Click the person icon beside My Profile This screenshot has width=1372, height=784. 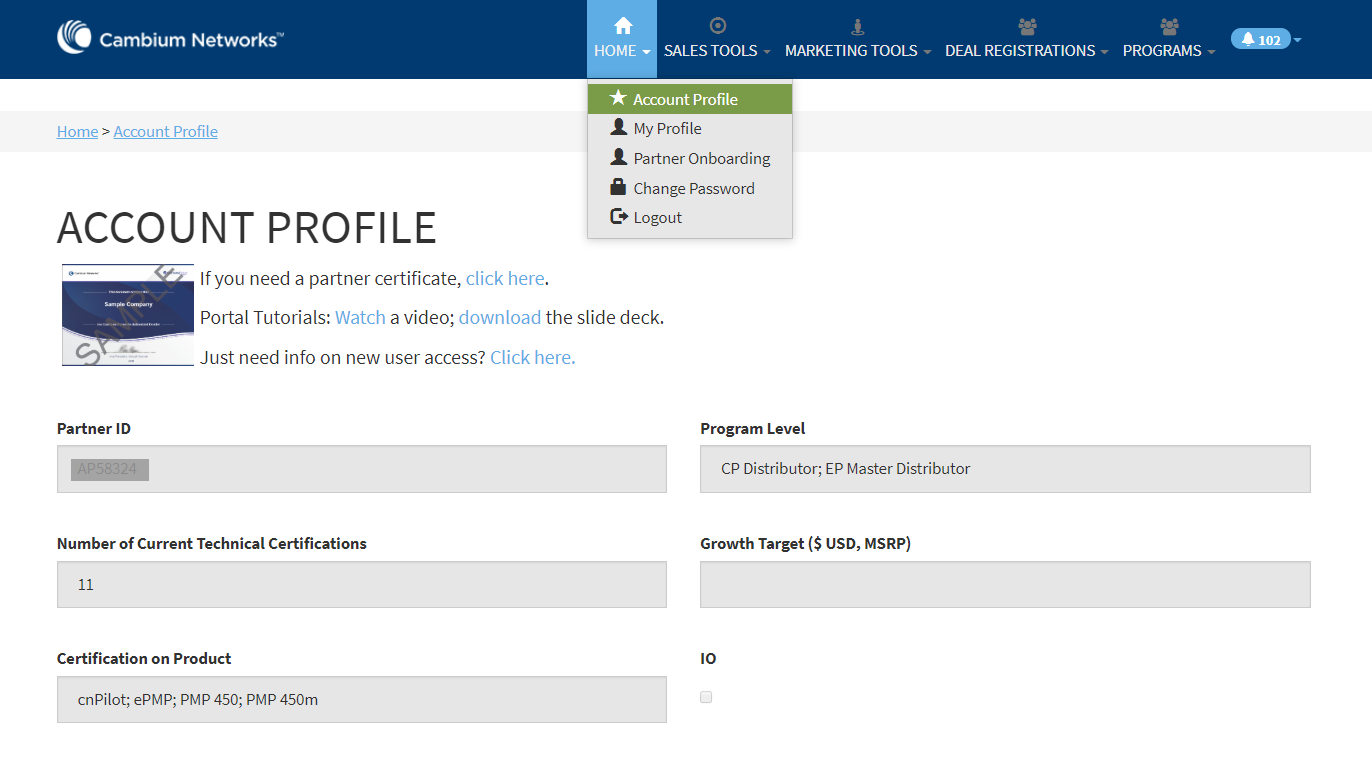point(618,127)
